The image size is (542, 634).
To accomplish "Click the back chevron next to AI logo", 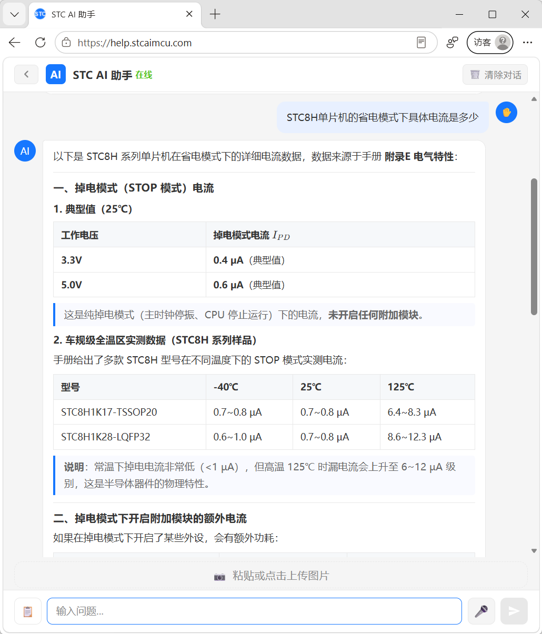I will point(26,74).
